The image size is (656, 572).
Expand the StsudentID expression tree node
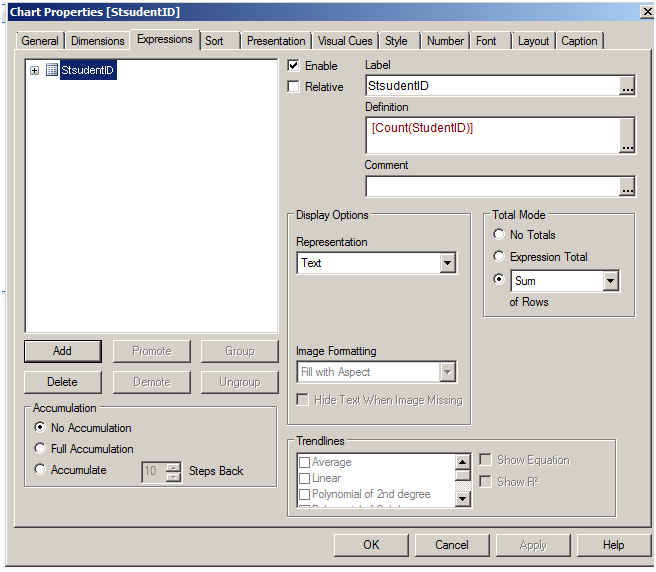pyautogui.click(x=35, y=71)
